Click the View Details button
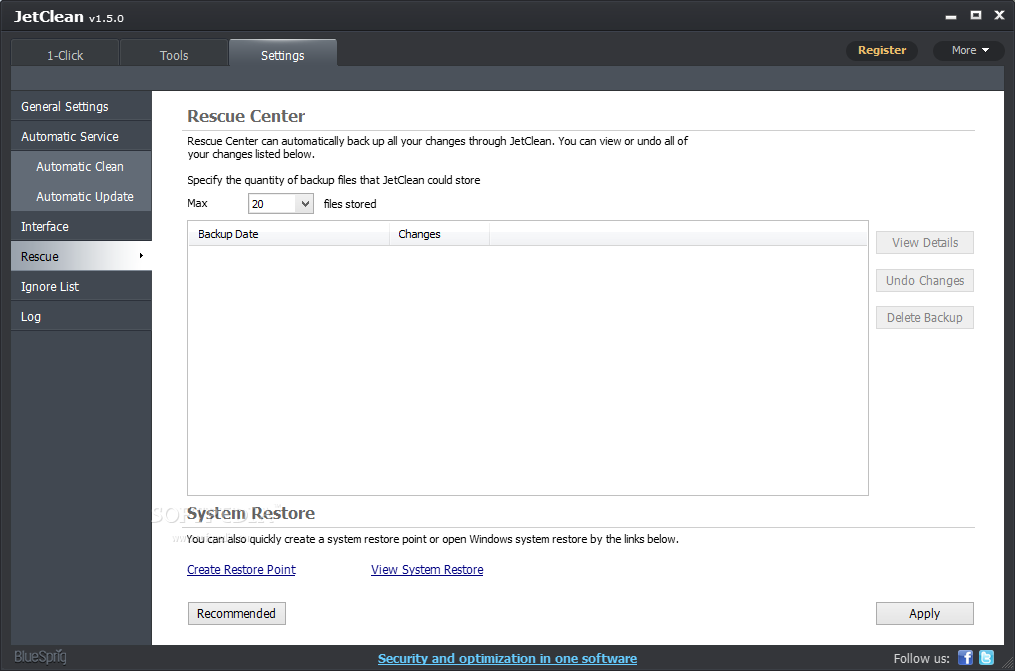The width and height of the screenshot is (1015, 671). point(924,243)
